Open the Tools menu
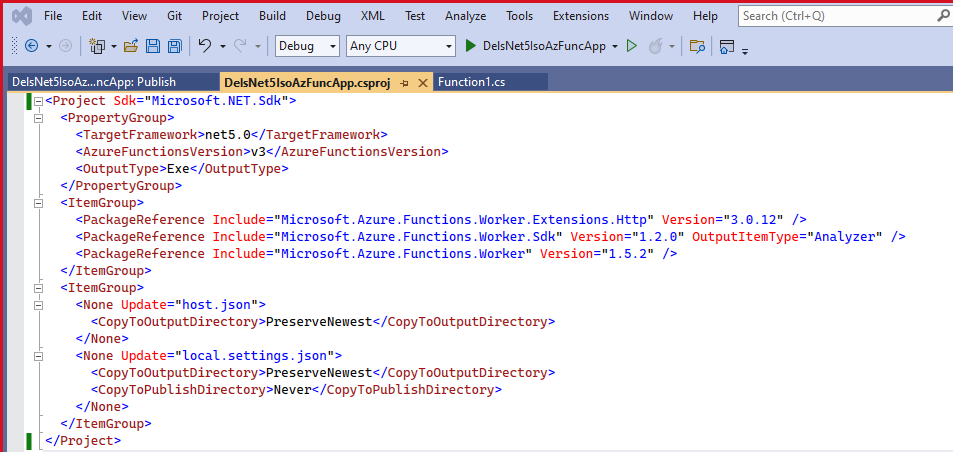The width and height of the screenshot is (953, 452). click(520, 16)
